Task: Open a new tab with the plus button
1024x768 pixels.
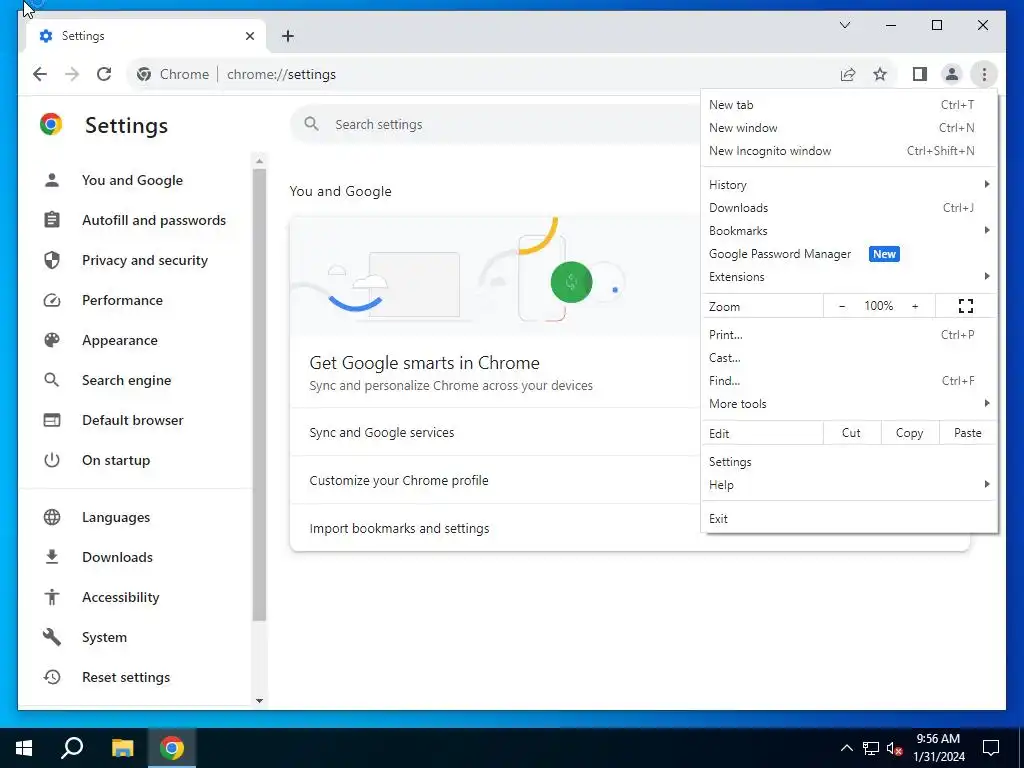Action: [x=288, y=36]
